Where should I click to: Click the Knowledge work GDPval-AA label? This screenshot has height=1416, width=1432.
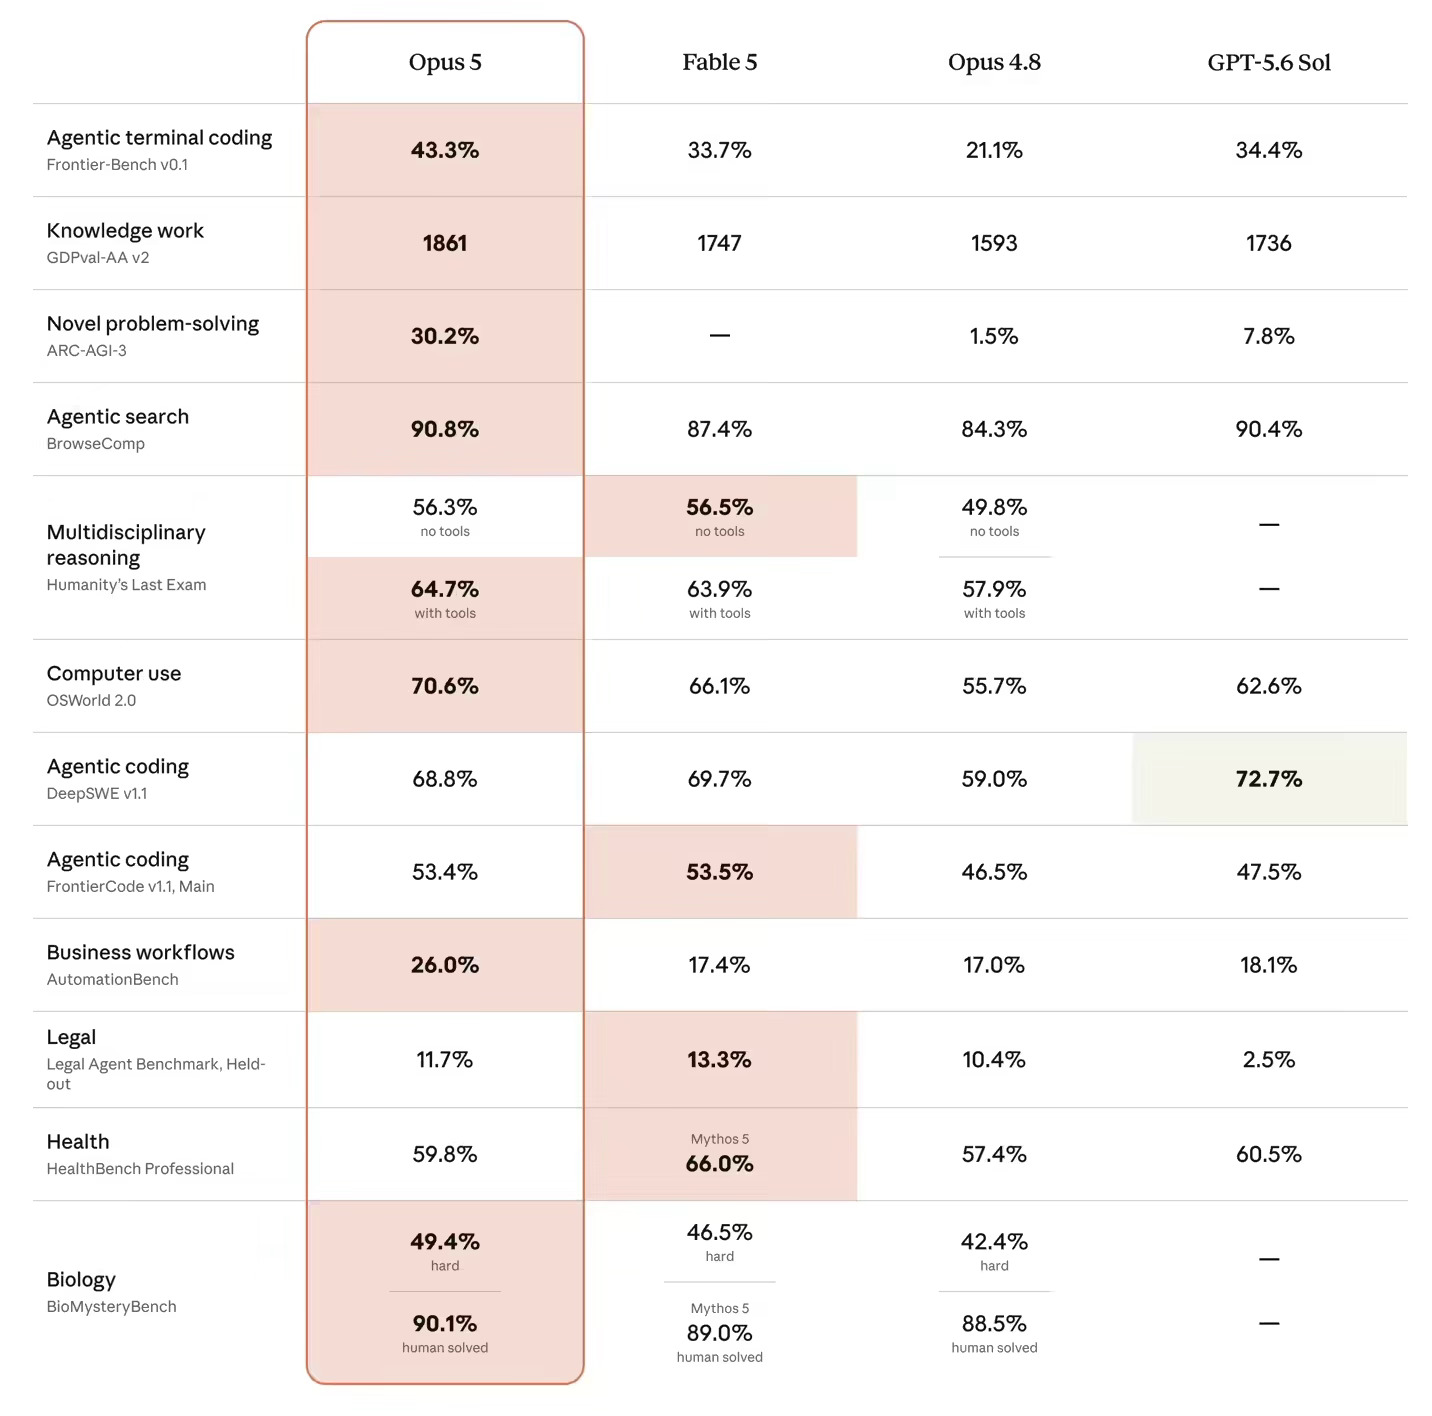(x=125, y=243)
